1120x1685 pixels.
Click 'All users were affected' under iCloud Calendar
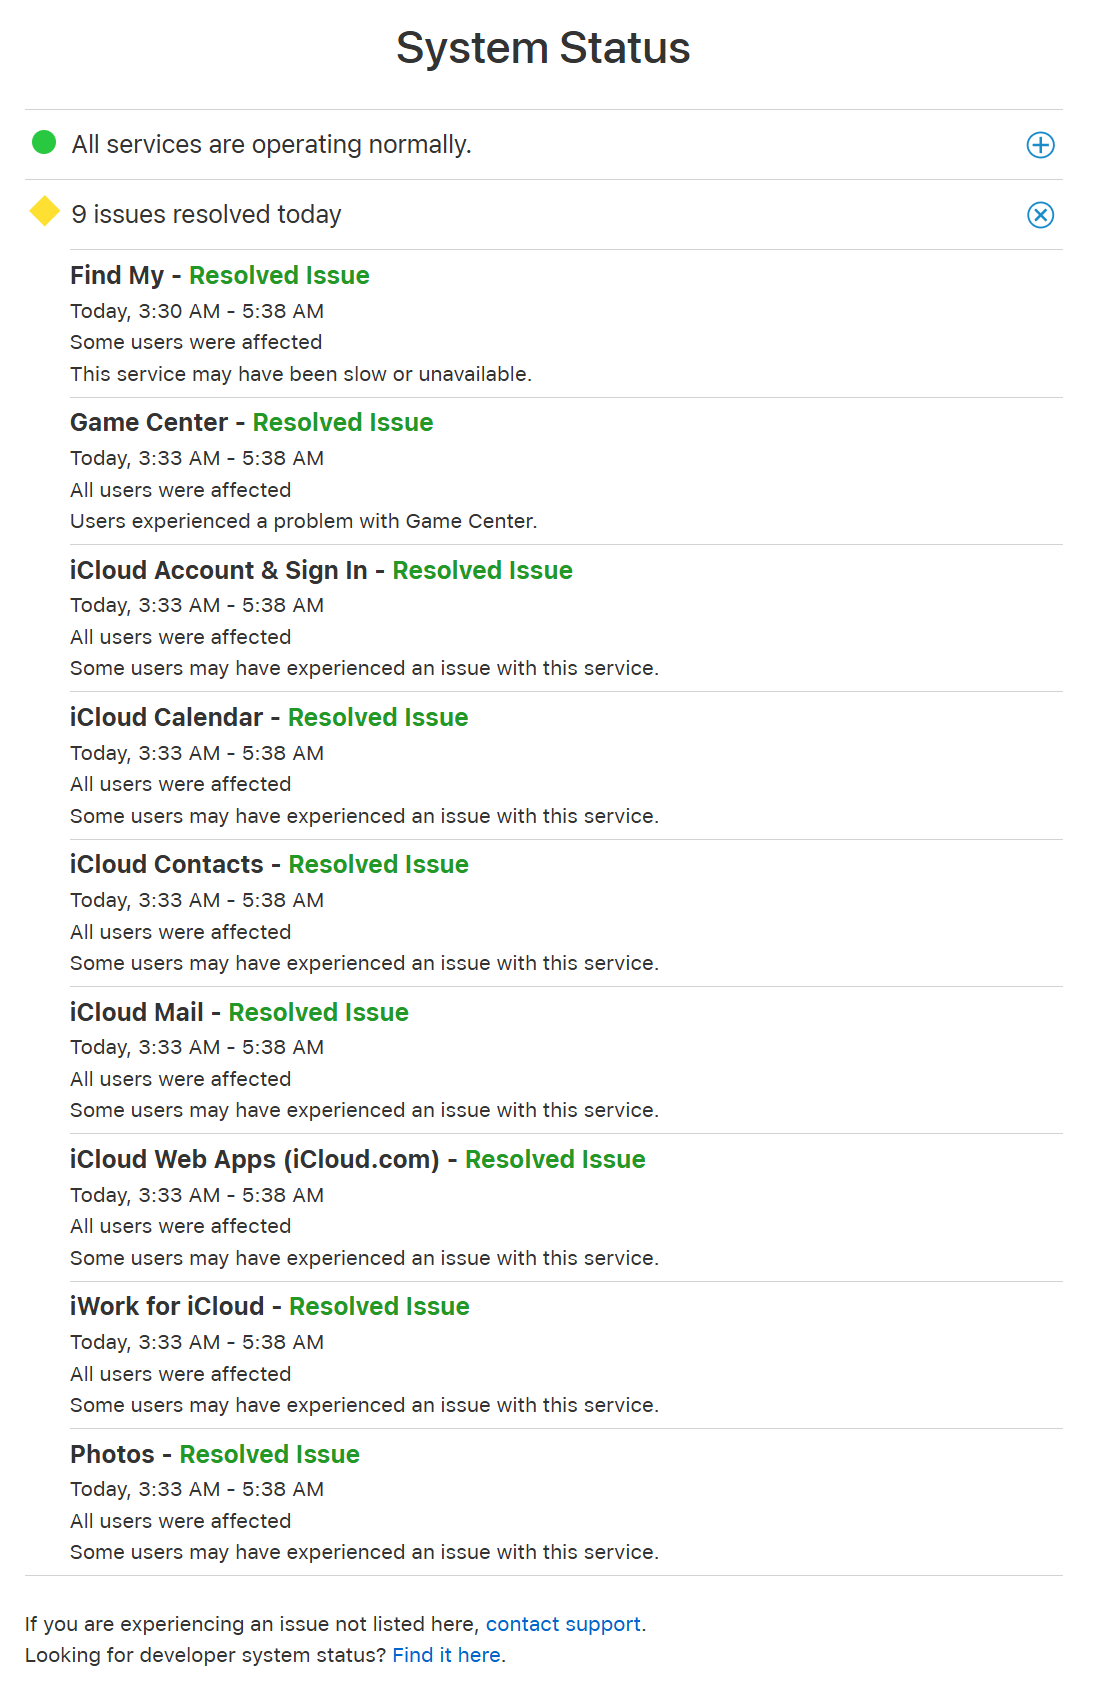pyautogui.click(x=181, y=784)
